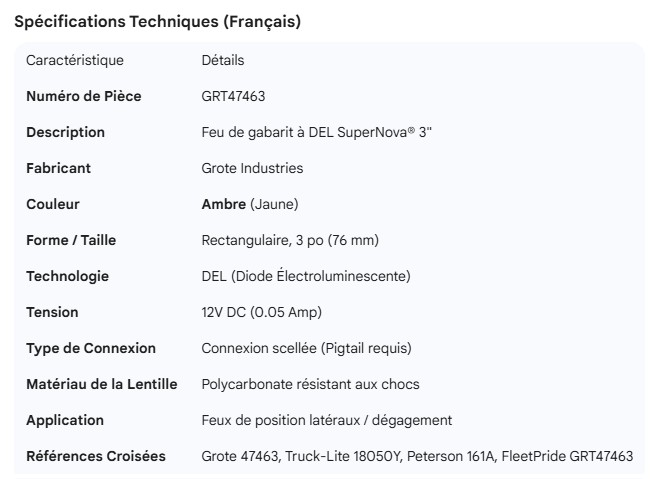This screenshot has width=651, height=479.
Task: Select the 12V DC (0.05 Amp) value
Action: click(262, 312)
